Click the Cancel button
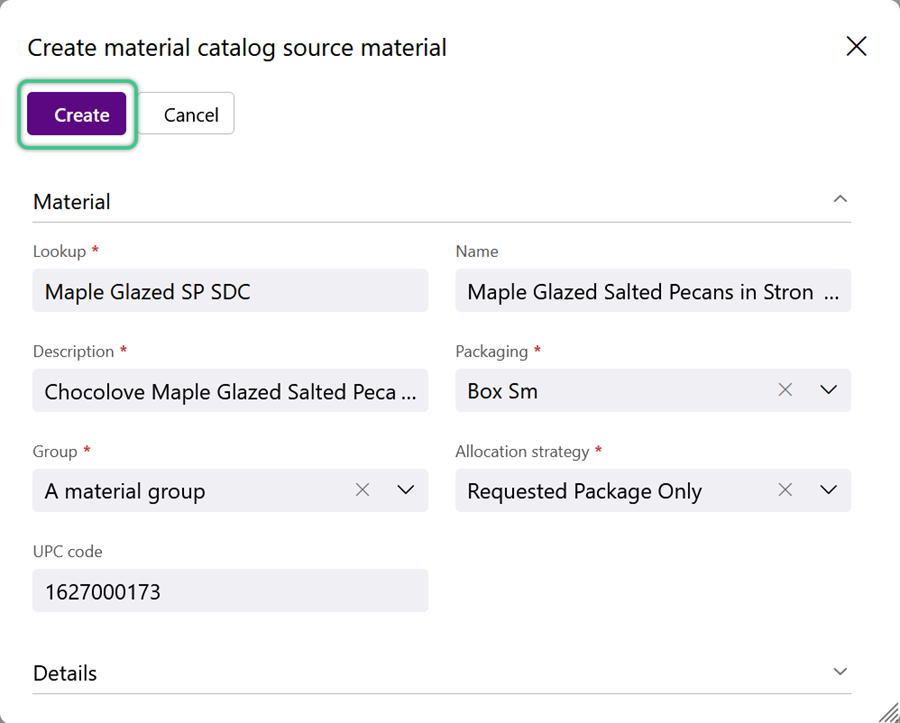 point(186,114)
